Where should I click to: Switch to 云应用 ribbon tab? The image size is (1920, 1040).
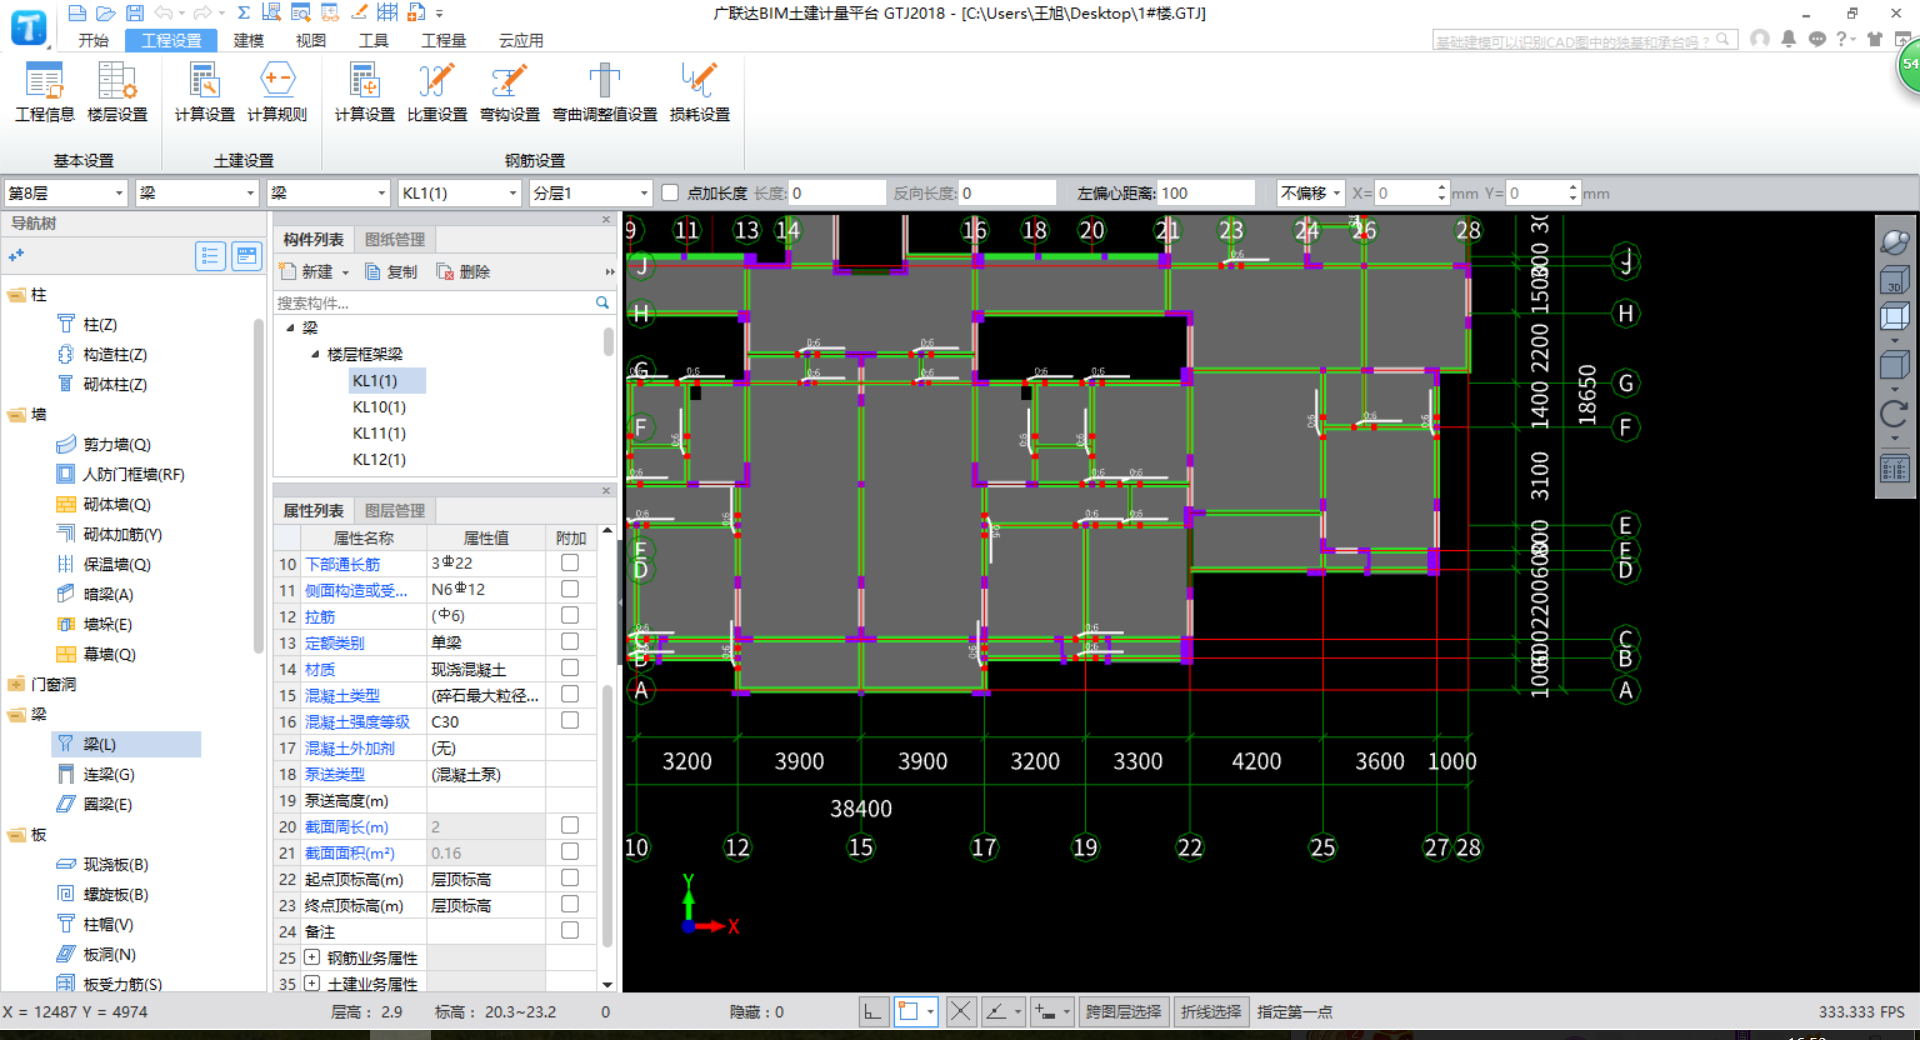(521, 40)
